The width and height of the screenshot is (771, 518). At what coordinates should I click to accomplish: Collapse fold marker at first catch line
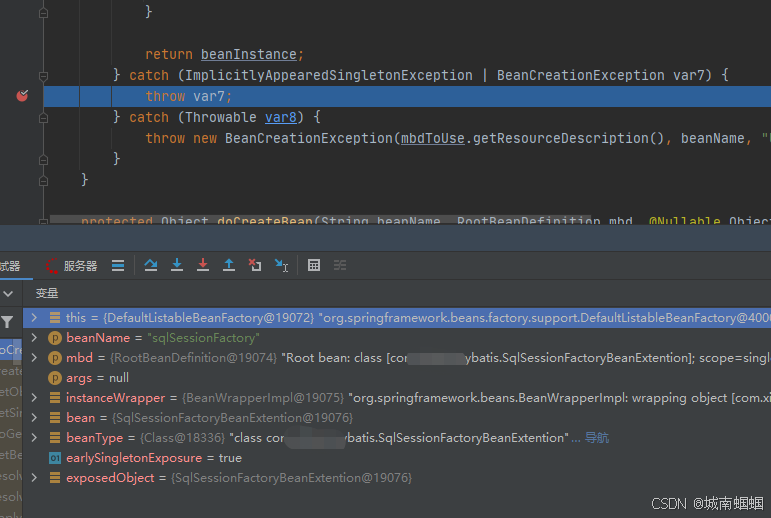[x=43, y=76]
